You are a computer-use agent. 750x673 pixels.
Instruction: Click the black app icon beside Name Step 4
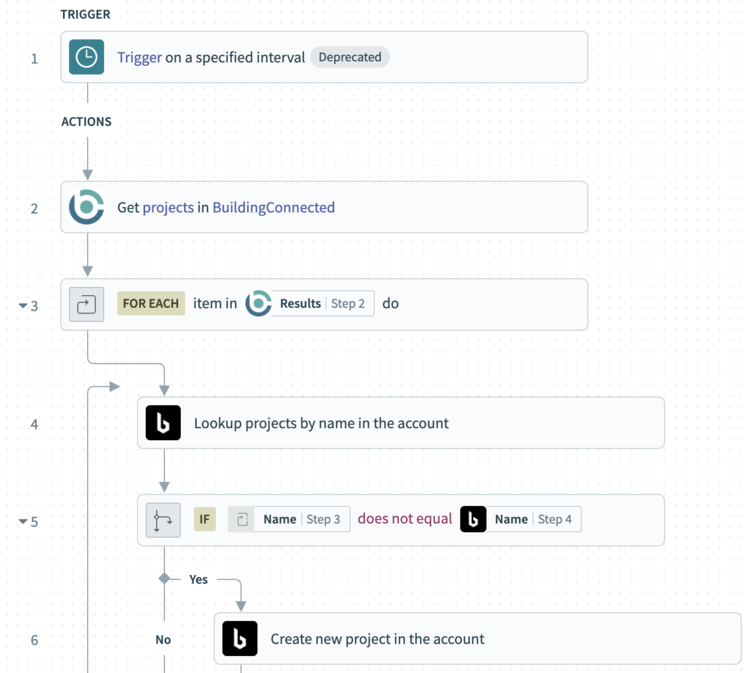473,519
